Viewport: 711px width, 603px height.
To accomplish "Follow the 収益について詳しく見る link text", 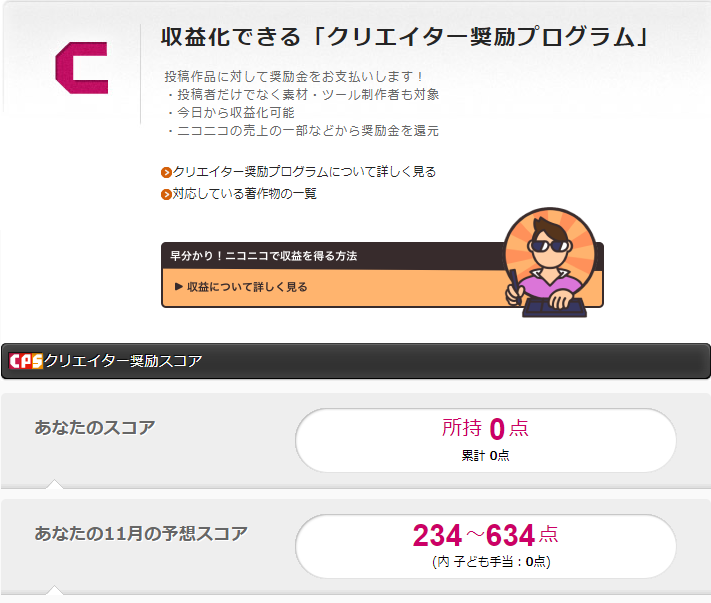I will coord(247,287).
